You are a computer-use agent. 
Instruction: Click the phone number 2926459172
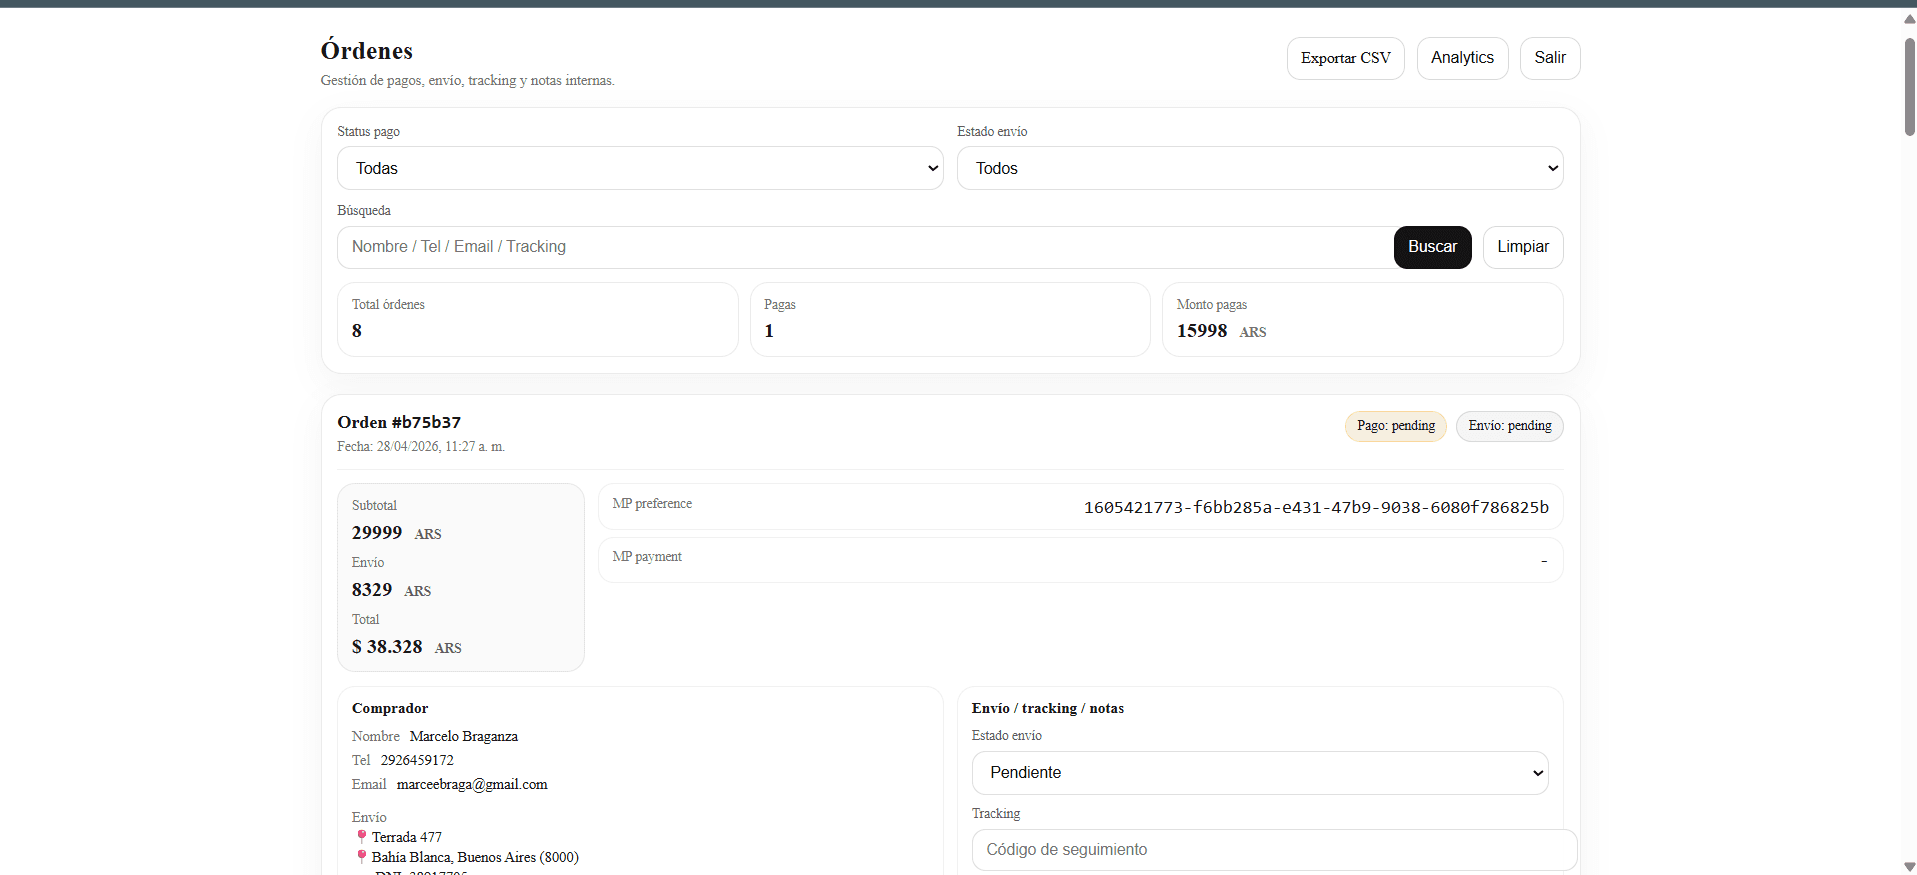click(417, 760)
